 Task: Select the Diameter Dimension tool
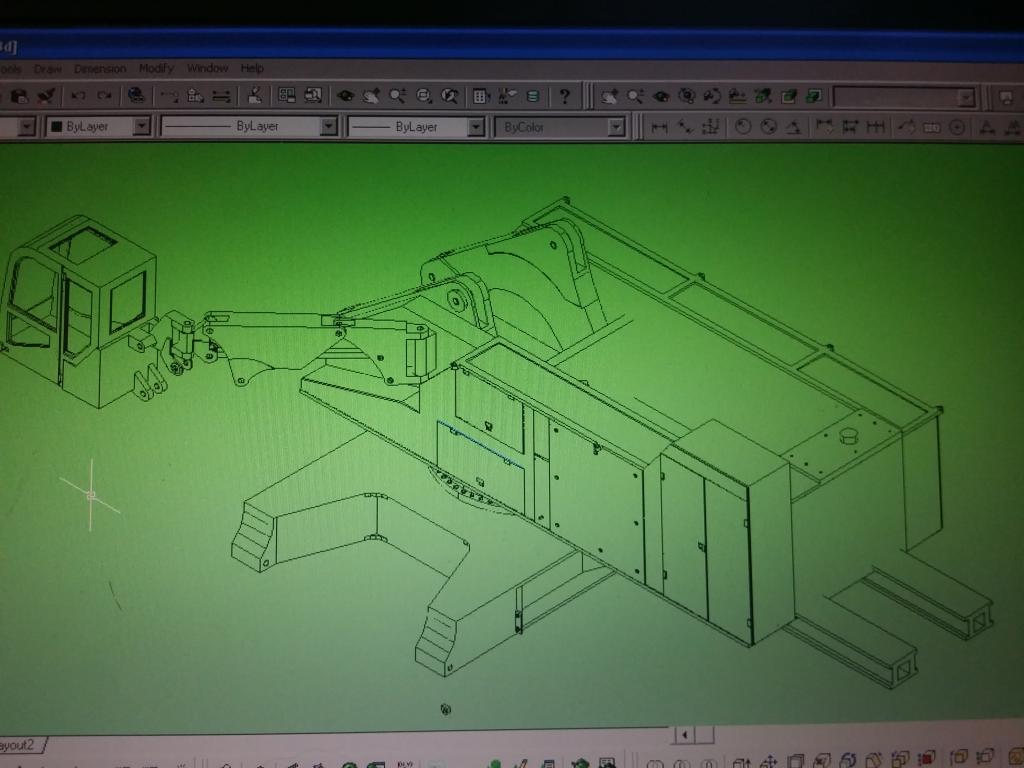(768, 127)
